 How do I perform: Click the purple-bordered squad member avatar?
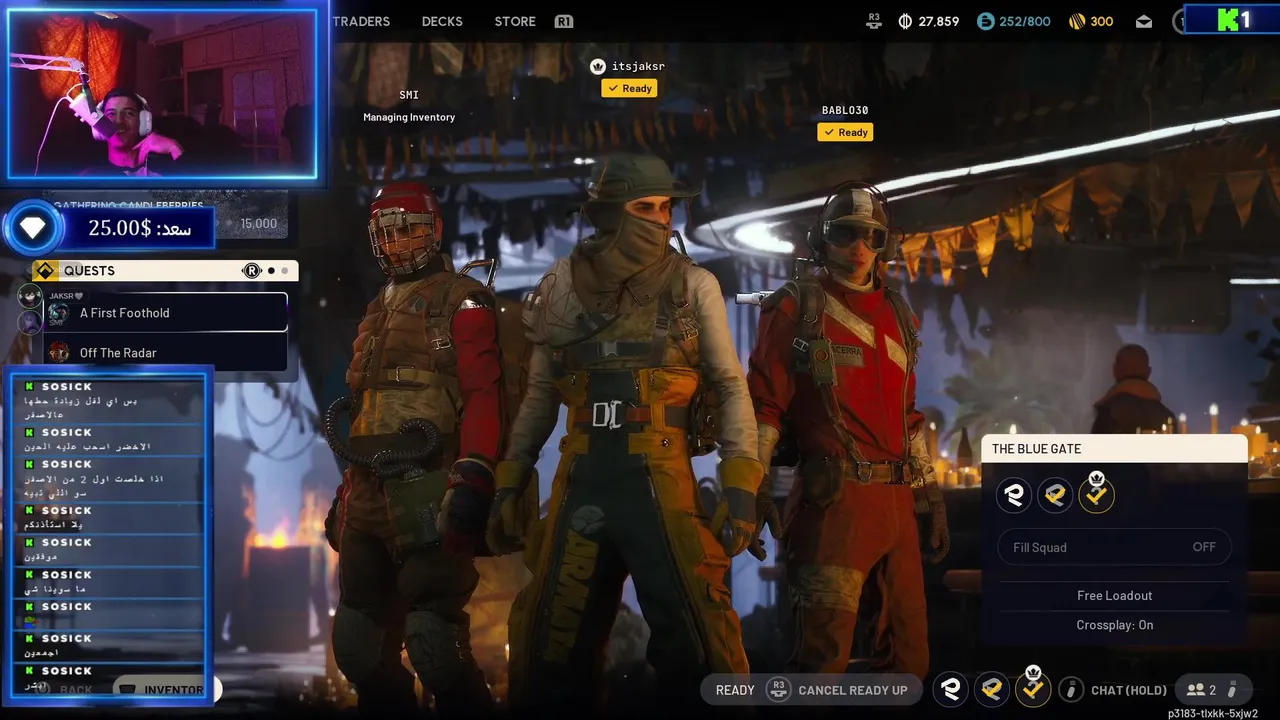[30, 321]
